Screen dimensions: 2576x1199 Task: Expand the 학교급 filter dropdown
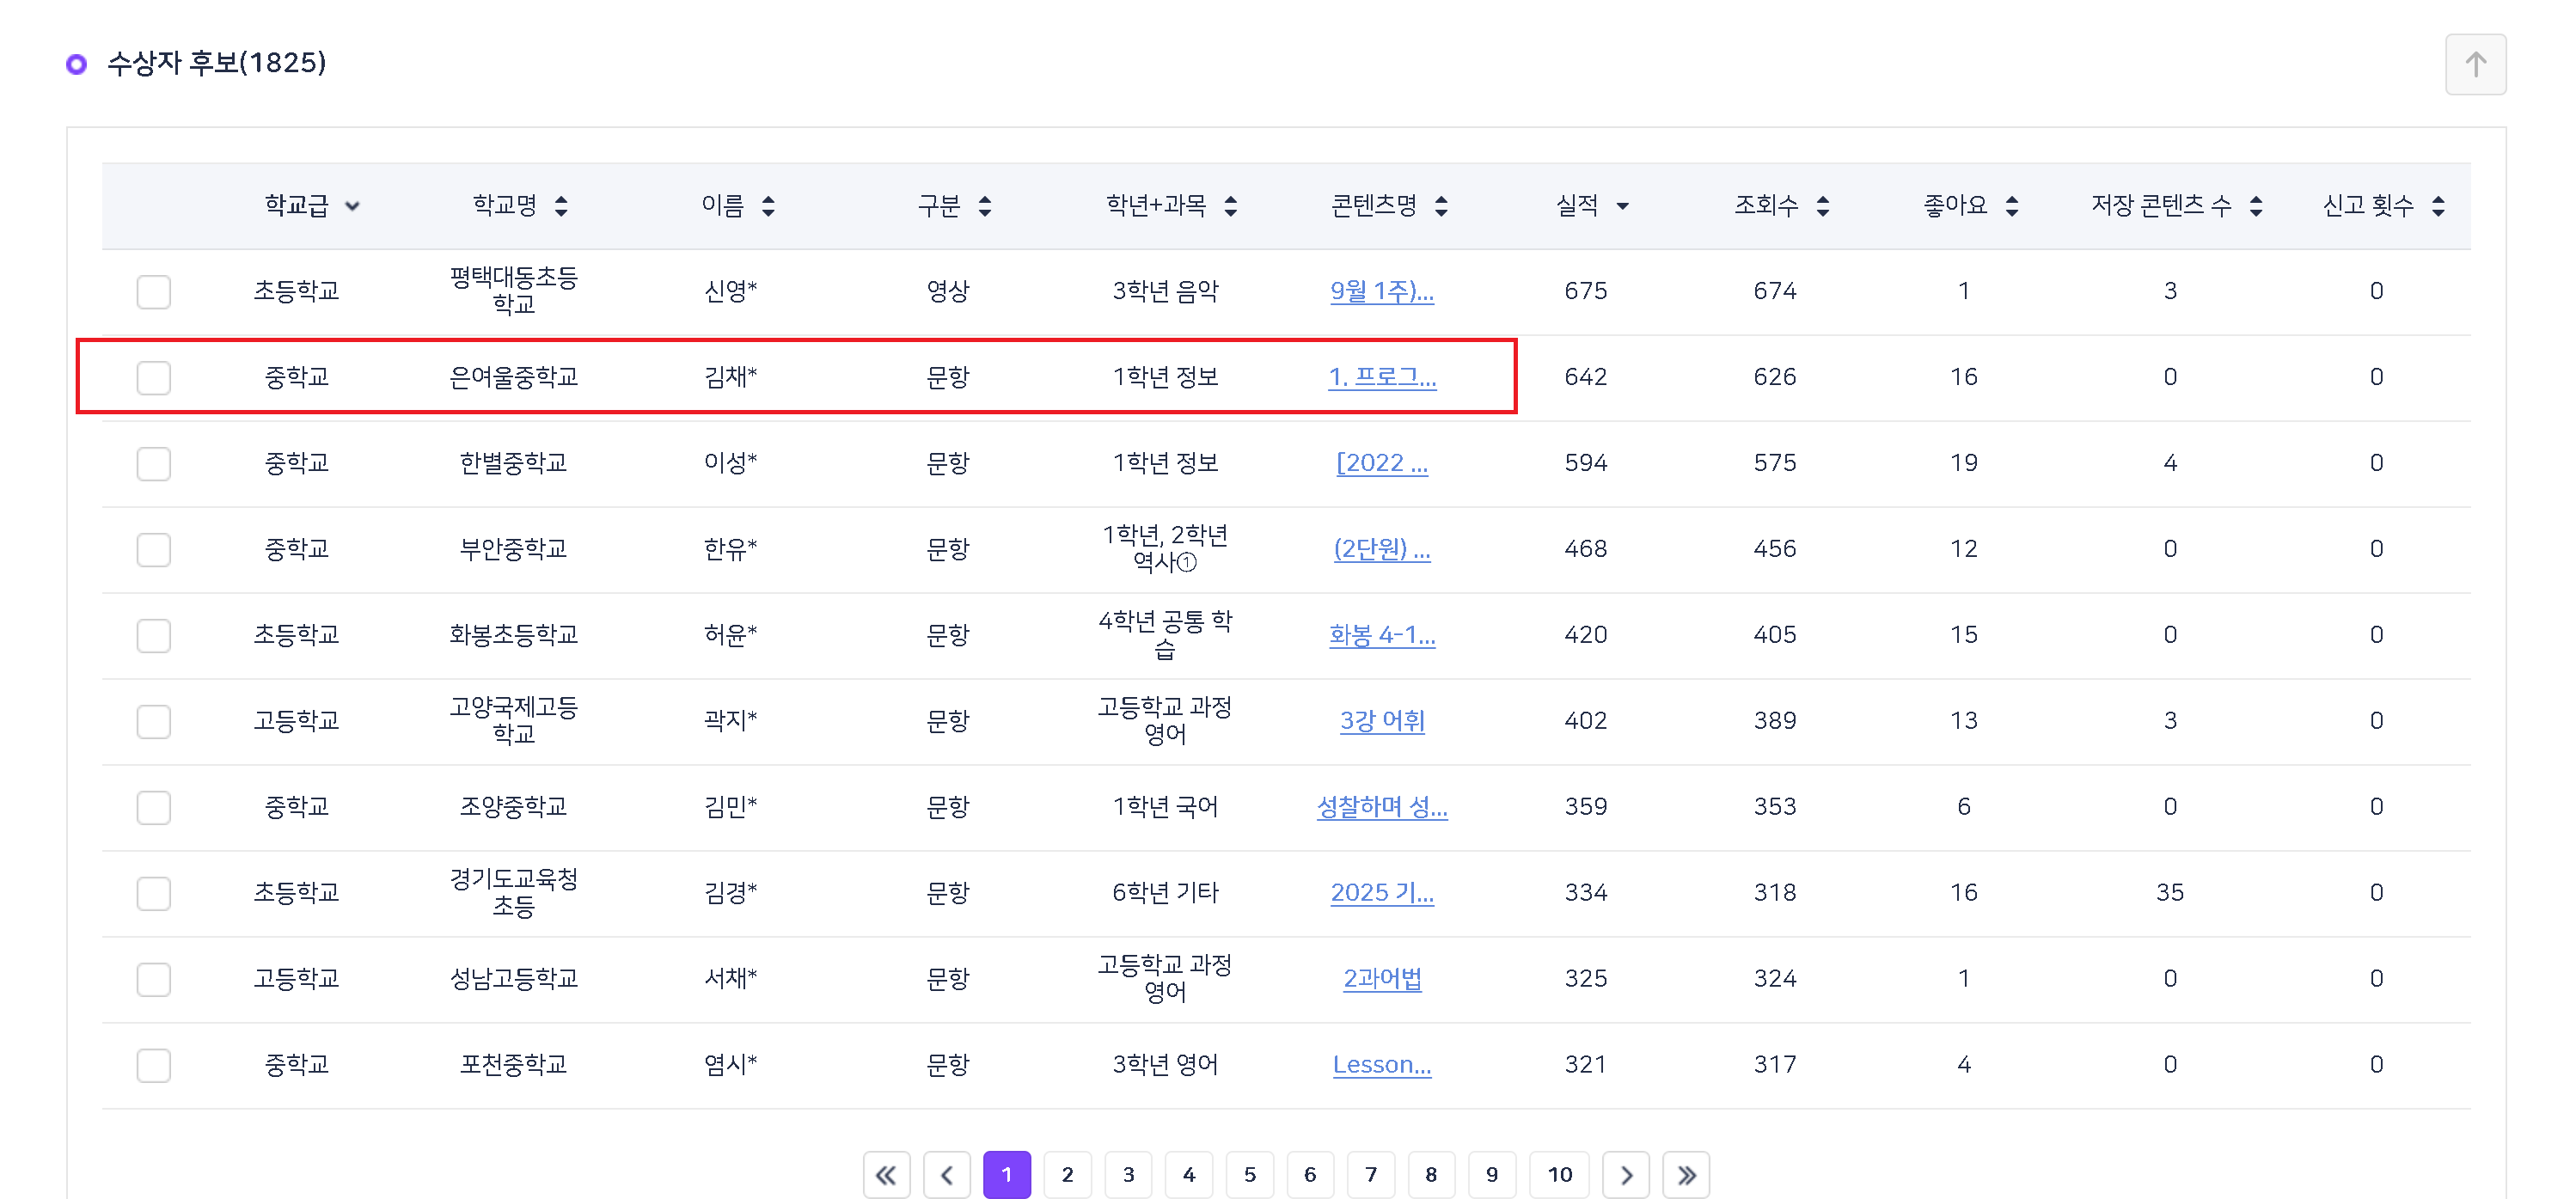click(352, 206)
